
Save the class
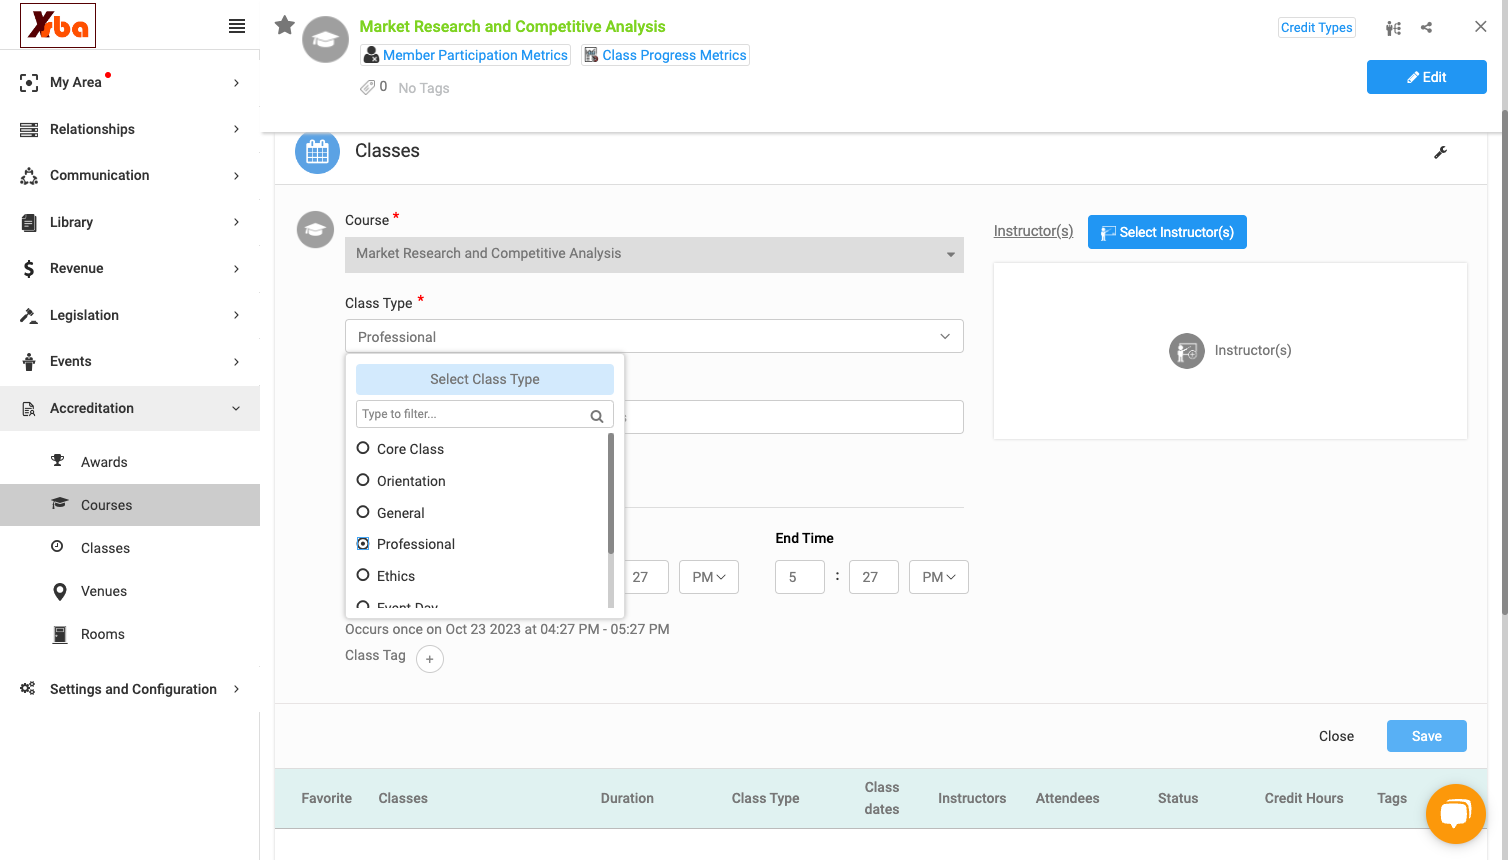pyautogui.click(x=1426, y=736)
